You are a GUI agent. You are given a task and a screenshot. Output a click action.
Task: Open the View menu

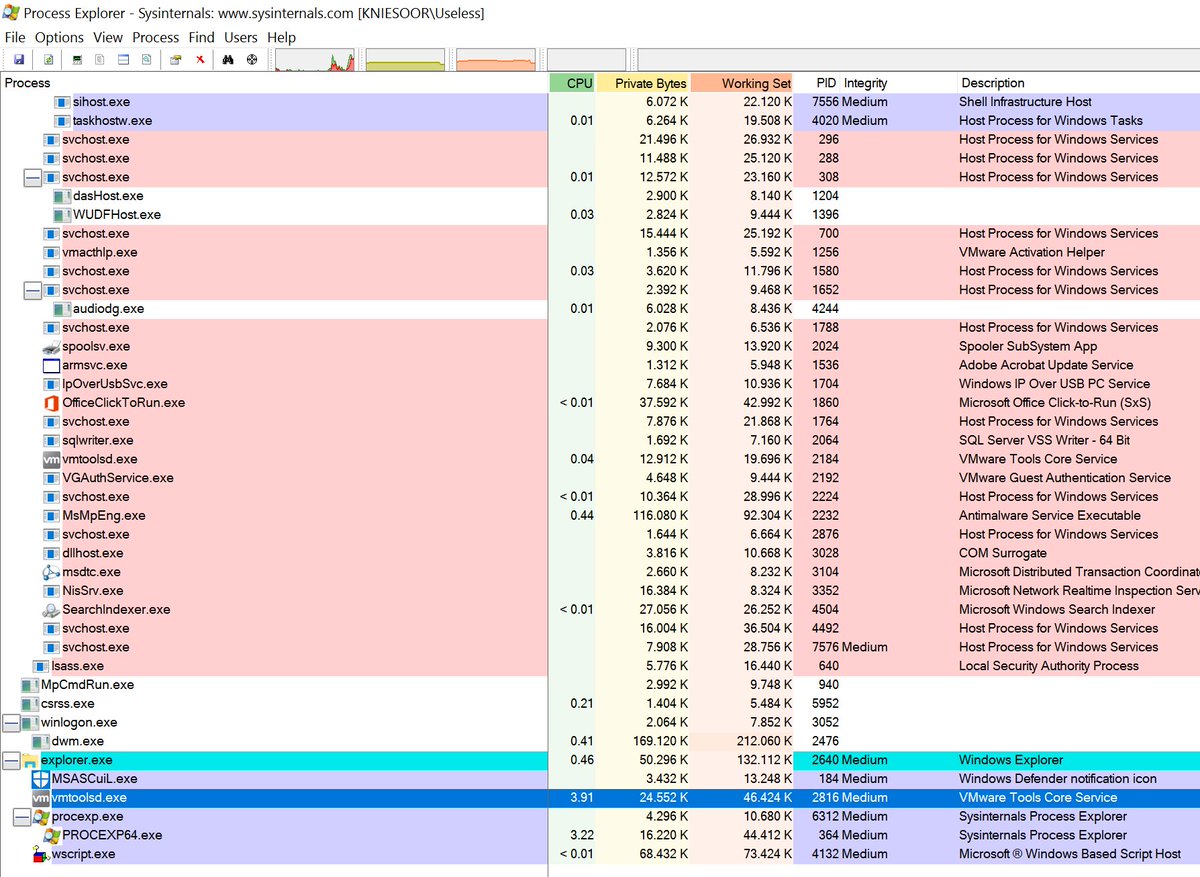(x=108, y=37)
